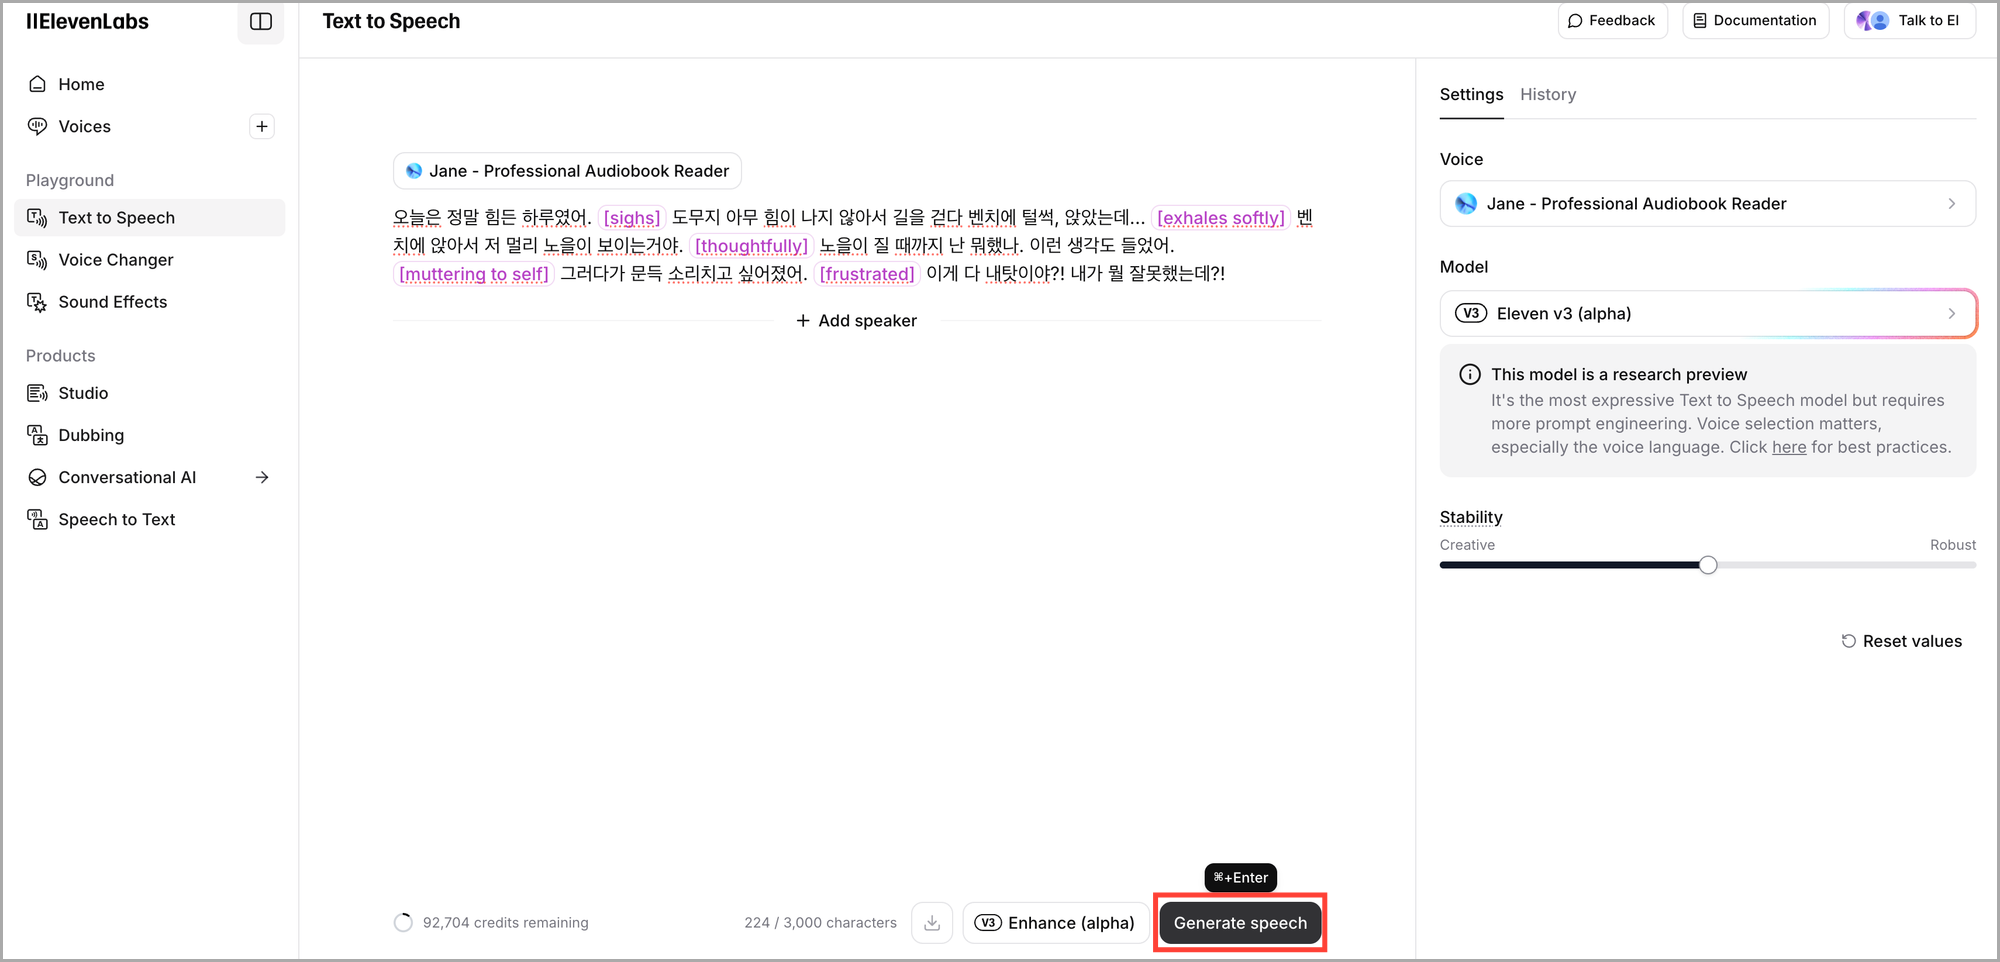Image resolution: width=2000 pixels, height=962 pixels.
Task: Open Documentation
Action: pos(1755,20)
